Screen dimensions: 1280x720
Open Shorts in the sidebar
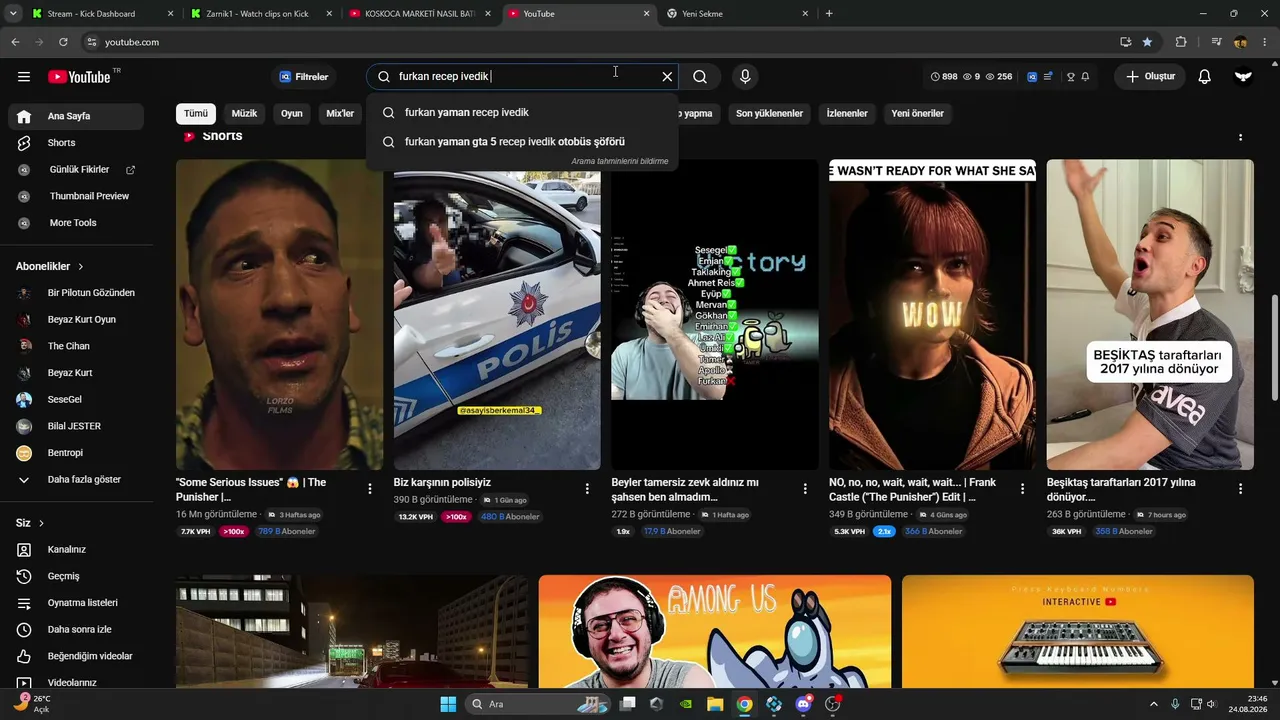[x=76, y=143]
